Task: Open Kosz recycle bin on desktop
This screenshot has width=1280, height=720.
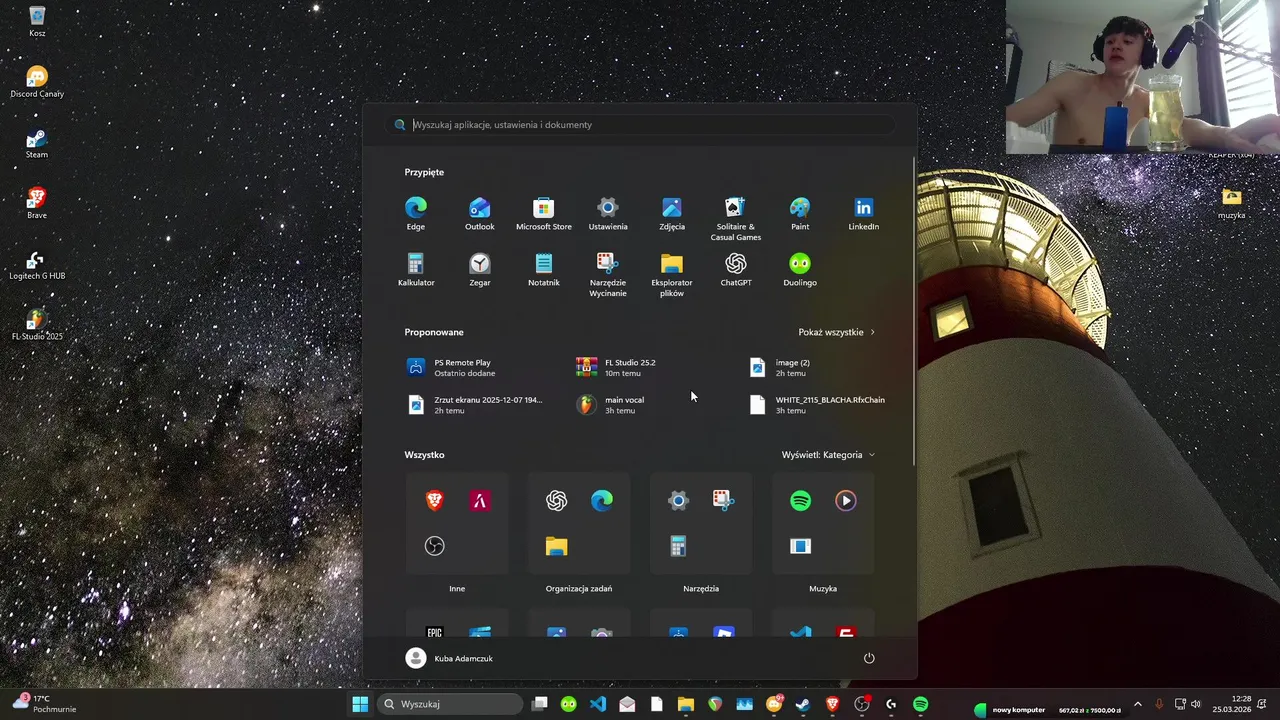Action: pyautogui.click(x=37, y=22)
